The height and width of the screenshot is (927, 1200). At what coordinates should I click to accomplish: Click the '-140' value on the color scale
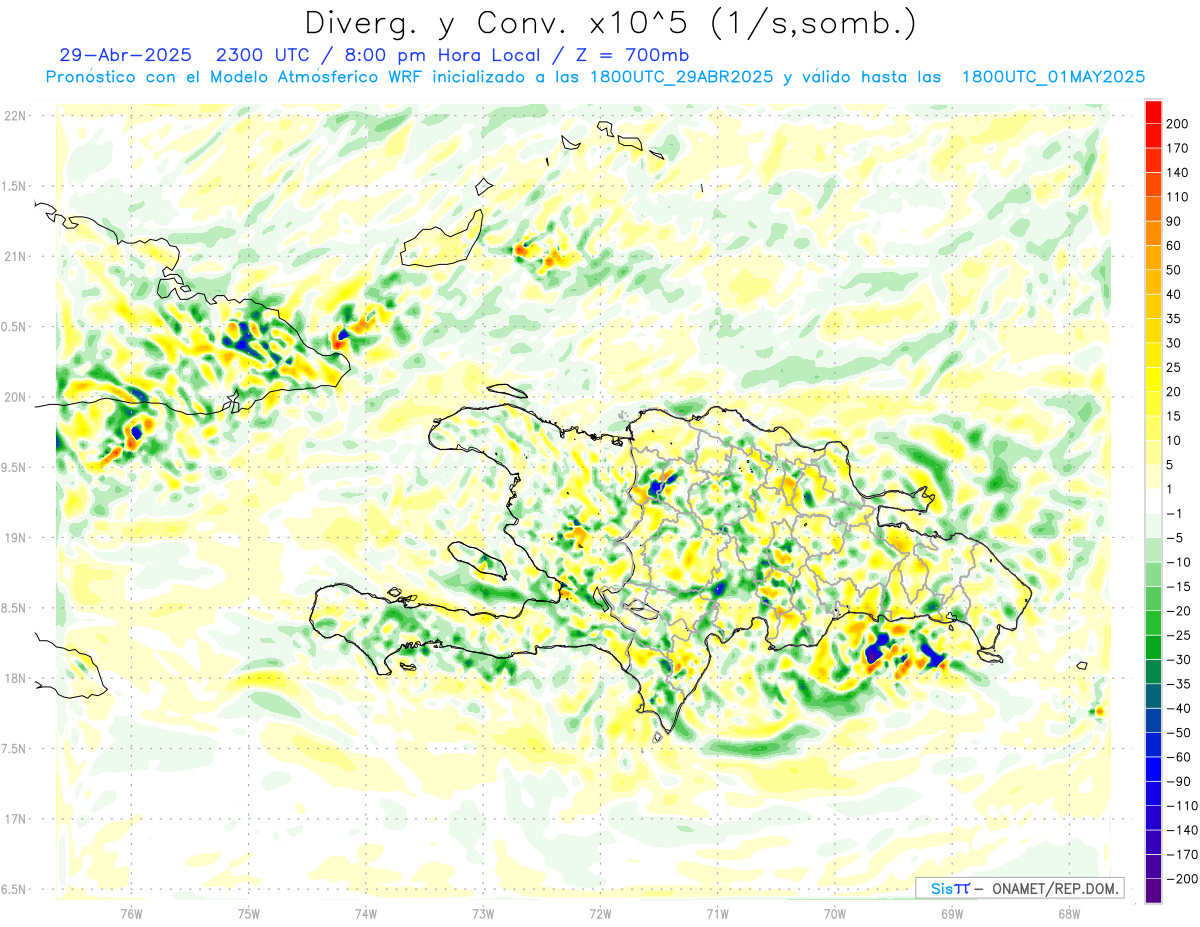point(1182,830)
